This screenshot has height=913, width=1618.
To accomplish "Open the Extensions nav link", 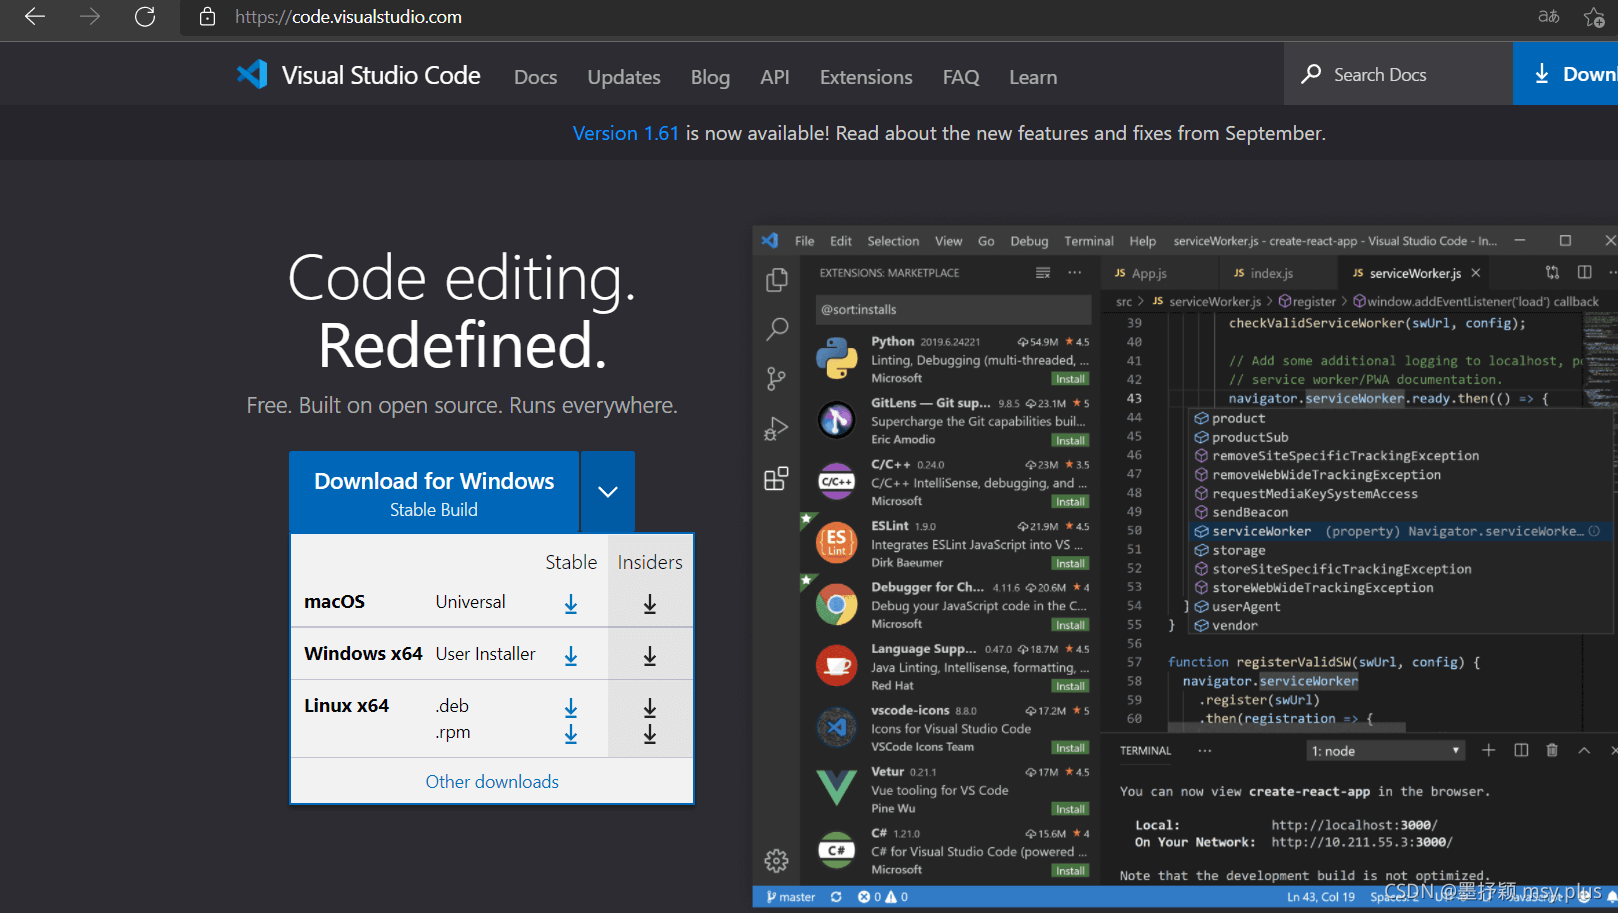I will [866, 77].
